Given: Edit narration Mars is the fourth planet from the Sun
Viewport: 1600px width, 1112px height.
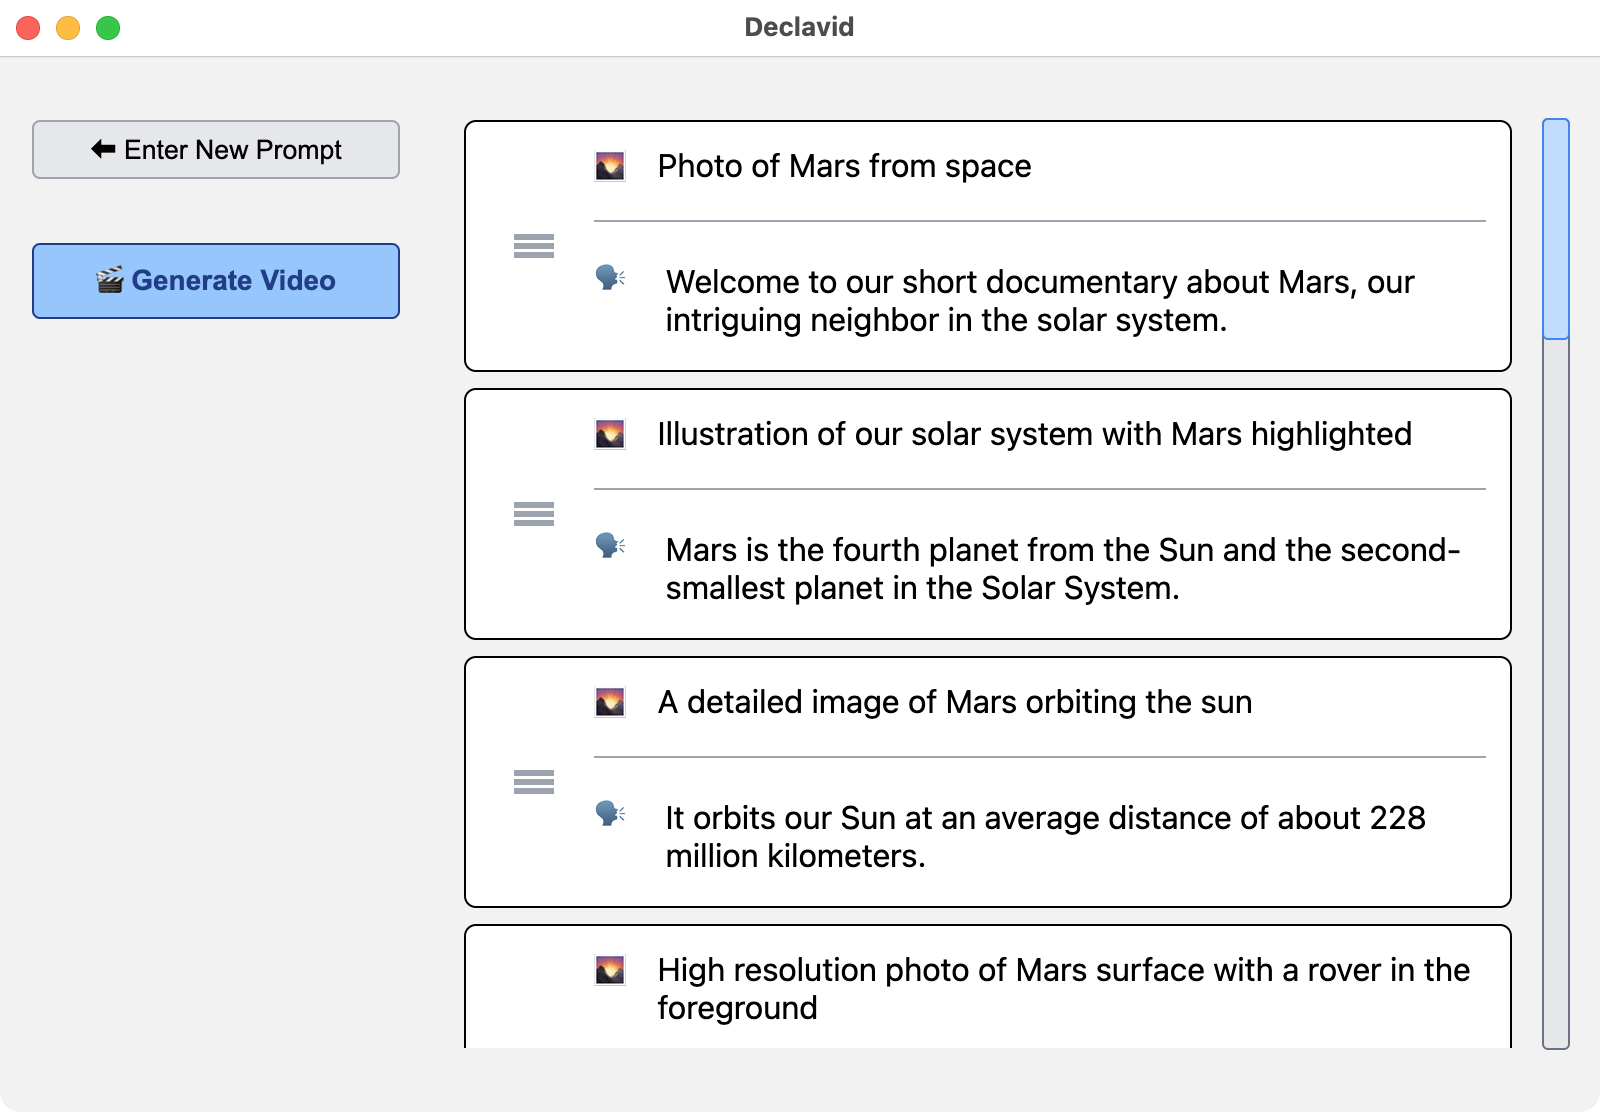Looking at the screenshot, I should [1063, 569].
